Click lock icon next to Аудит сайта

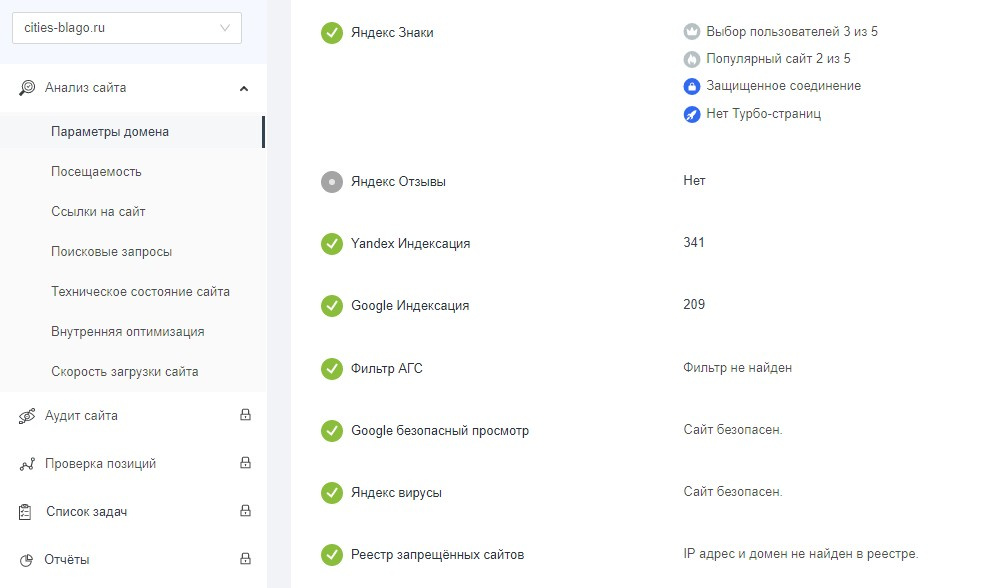[x=245, y=415]
